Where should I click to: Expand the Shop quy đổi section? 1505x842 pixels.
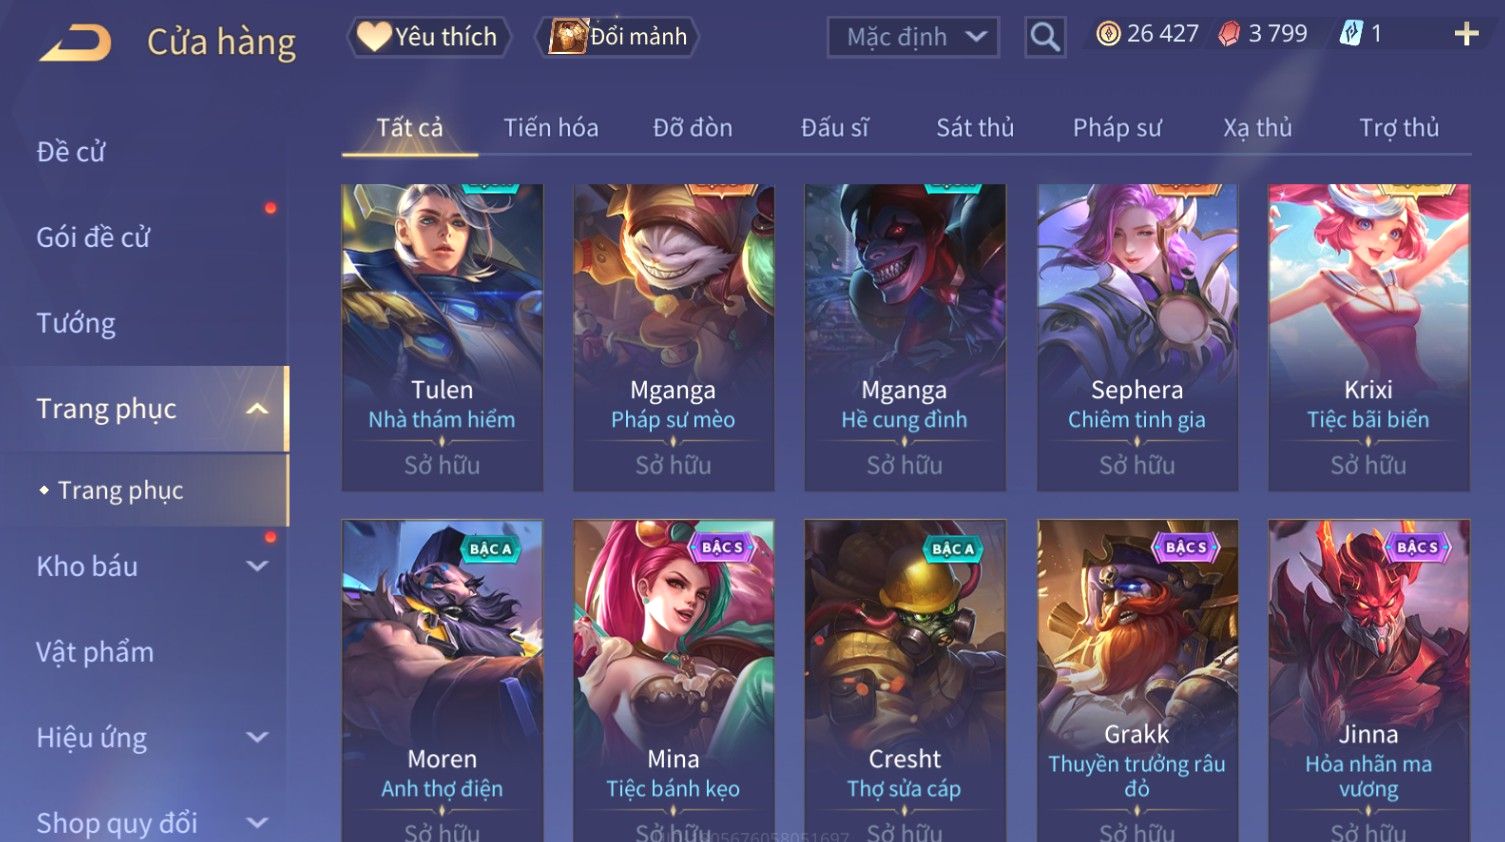click(x=257, y=823)
